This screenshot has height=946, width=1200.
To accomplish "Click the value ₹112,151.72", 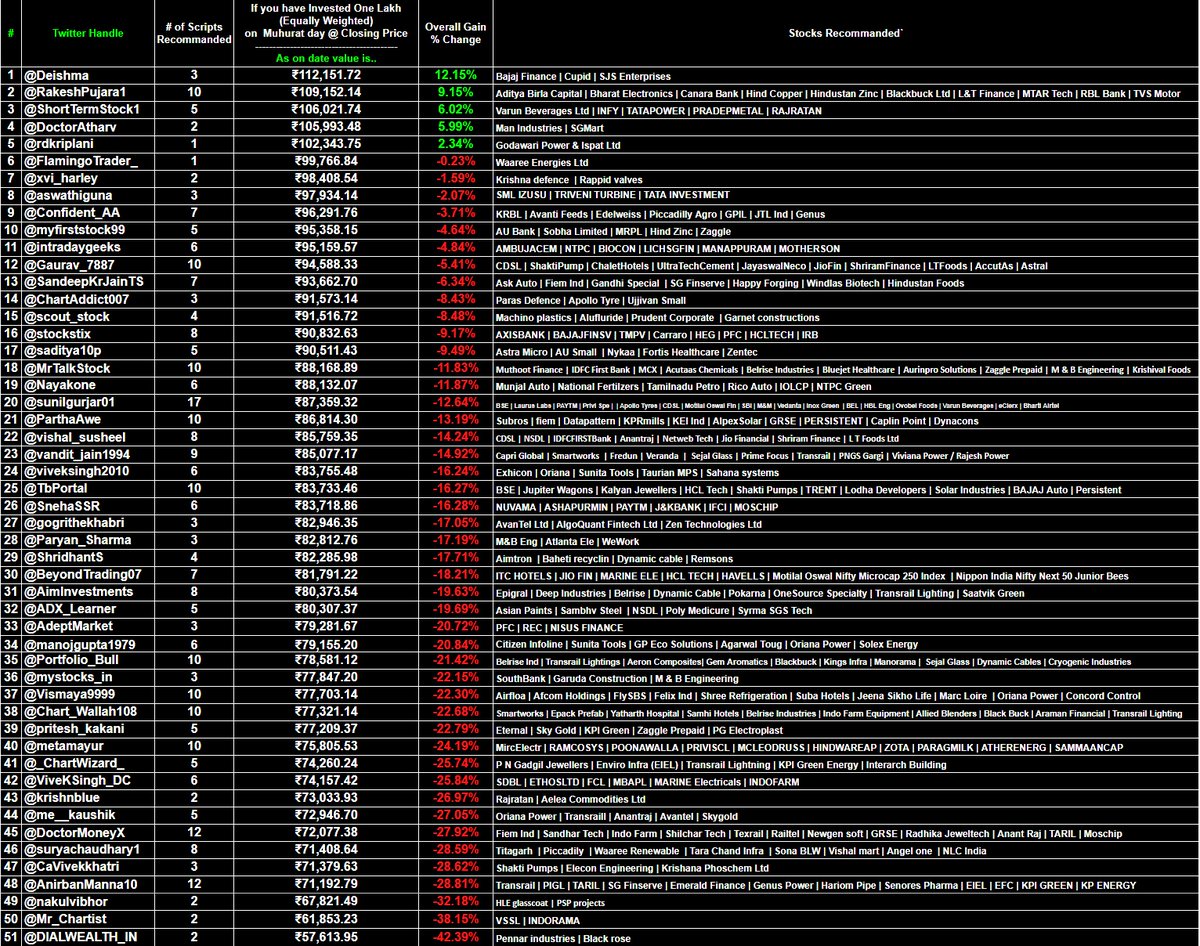I will tap(325, 76).
